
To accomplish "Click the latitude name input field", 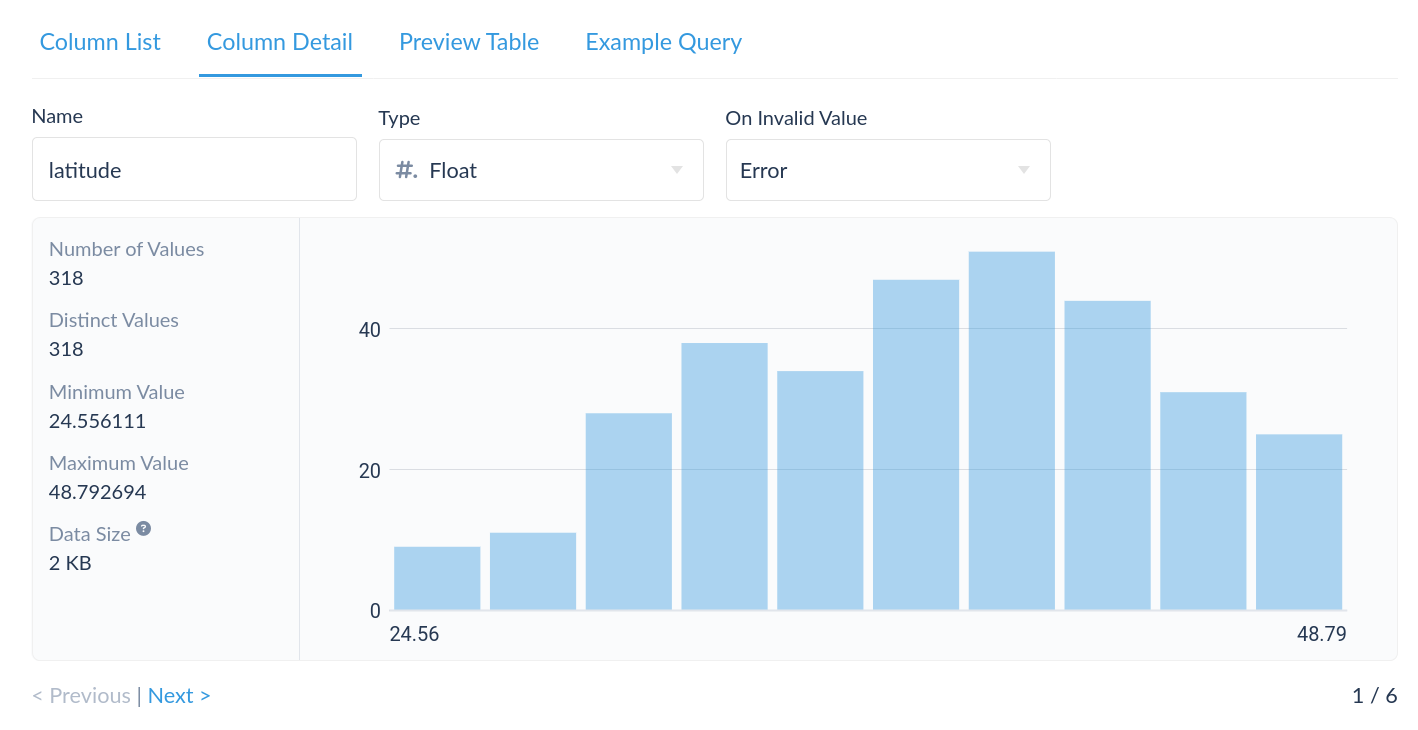I will click(x=194, y=170).
